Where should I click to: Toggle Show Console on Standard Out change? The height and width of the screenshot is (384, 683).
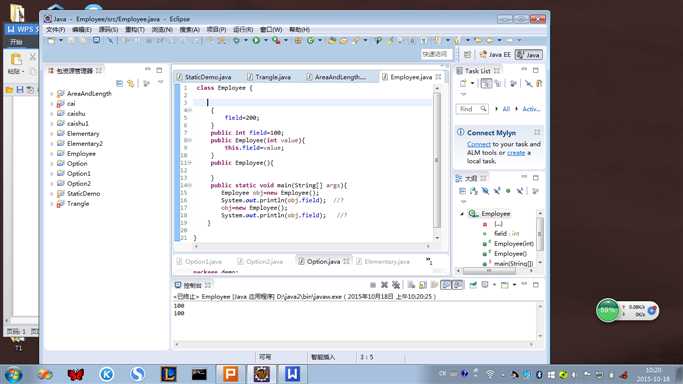[x=446, y=285]
